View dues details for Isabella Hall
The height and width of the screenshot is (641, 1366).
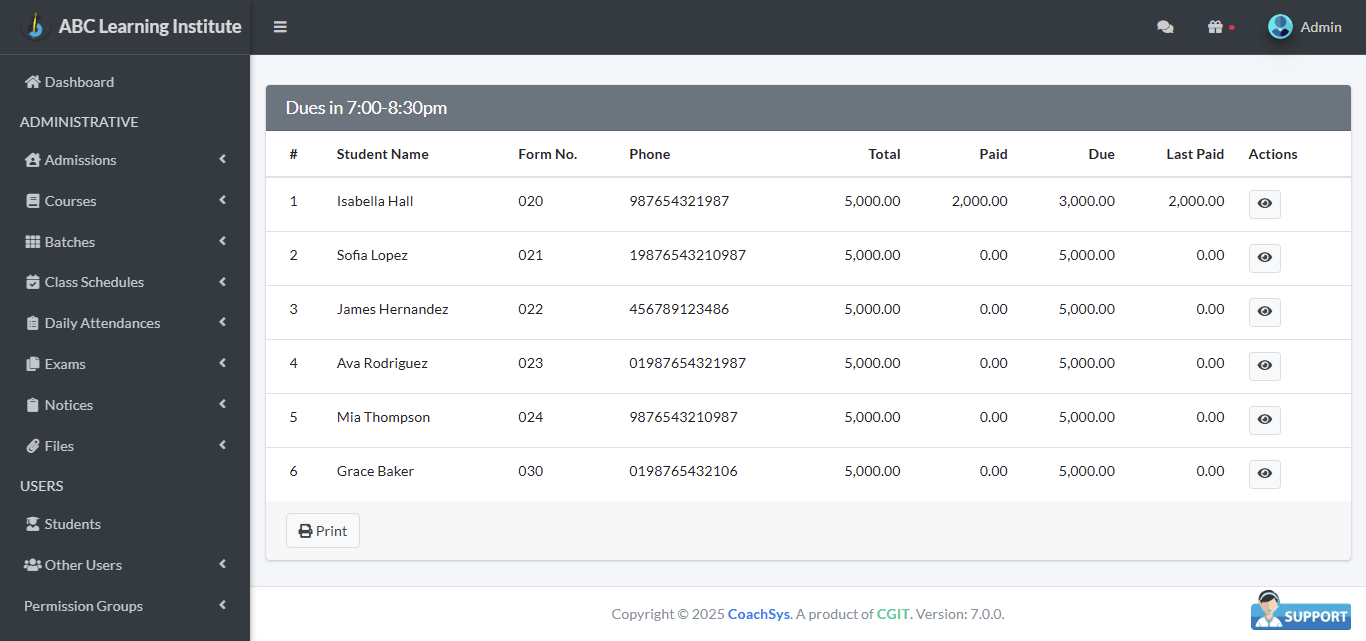point(1264,204)
